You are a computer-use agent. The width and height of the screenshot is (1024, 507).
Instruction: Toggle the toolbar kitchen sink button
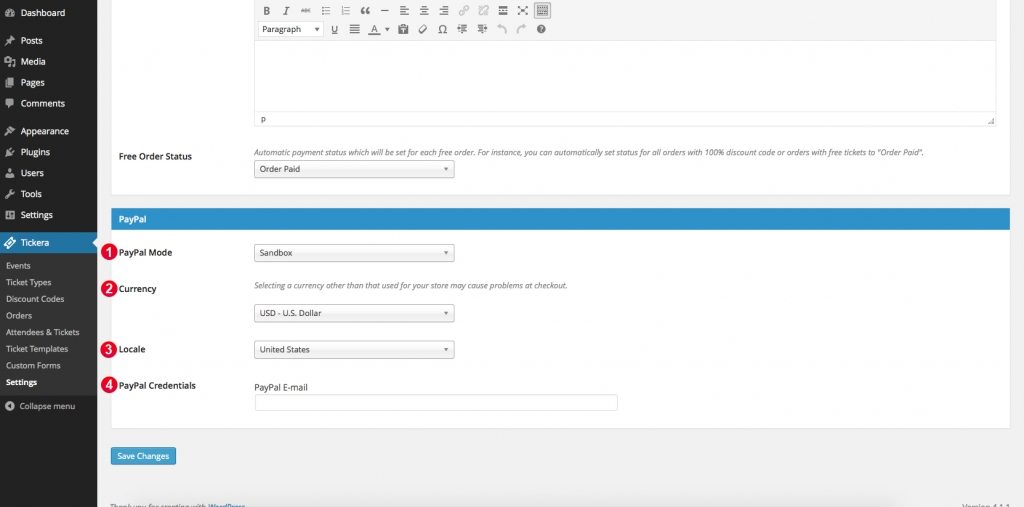[541, 11]
